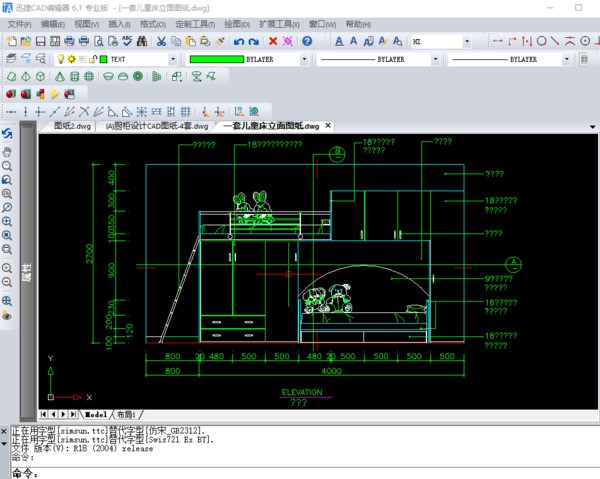Toggle the layer lightbulb on/off
The image size is (600, 479).
coord(60,59)
